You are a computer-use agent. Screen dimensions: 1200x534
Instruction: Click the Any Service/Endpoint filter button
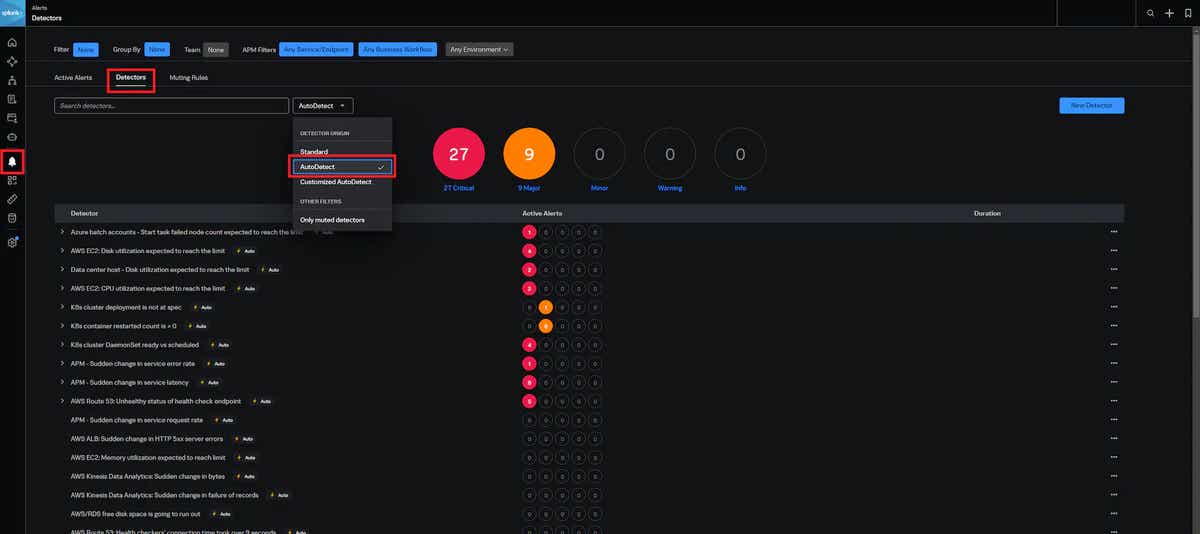pyautogui.click(x=315, y=49)
